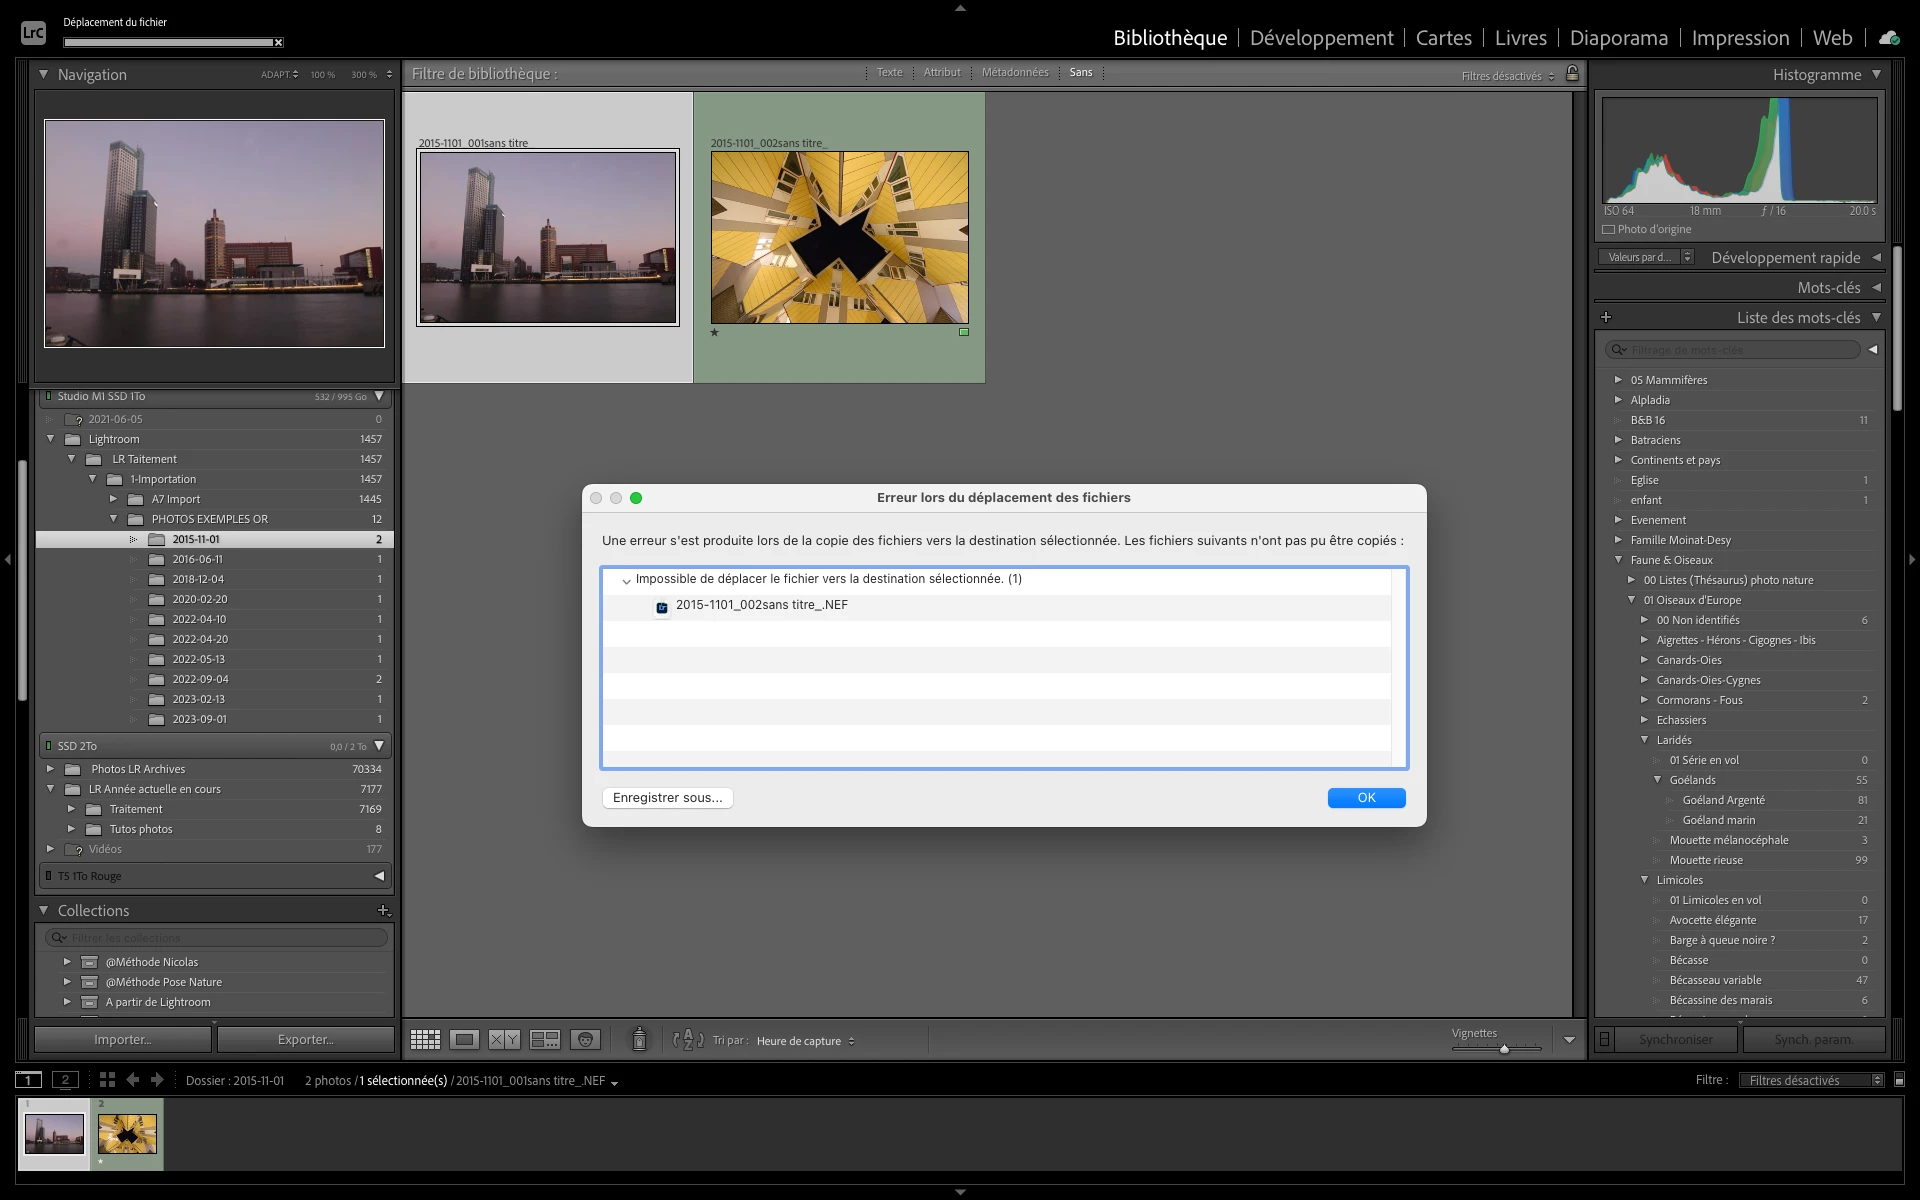Expand the A7 Import folder
This screenshot has height=1200, width=1920.
113,499
